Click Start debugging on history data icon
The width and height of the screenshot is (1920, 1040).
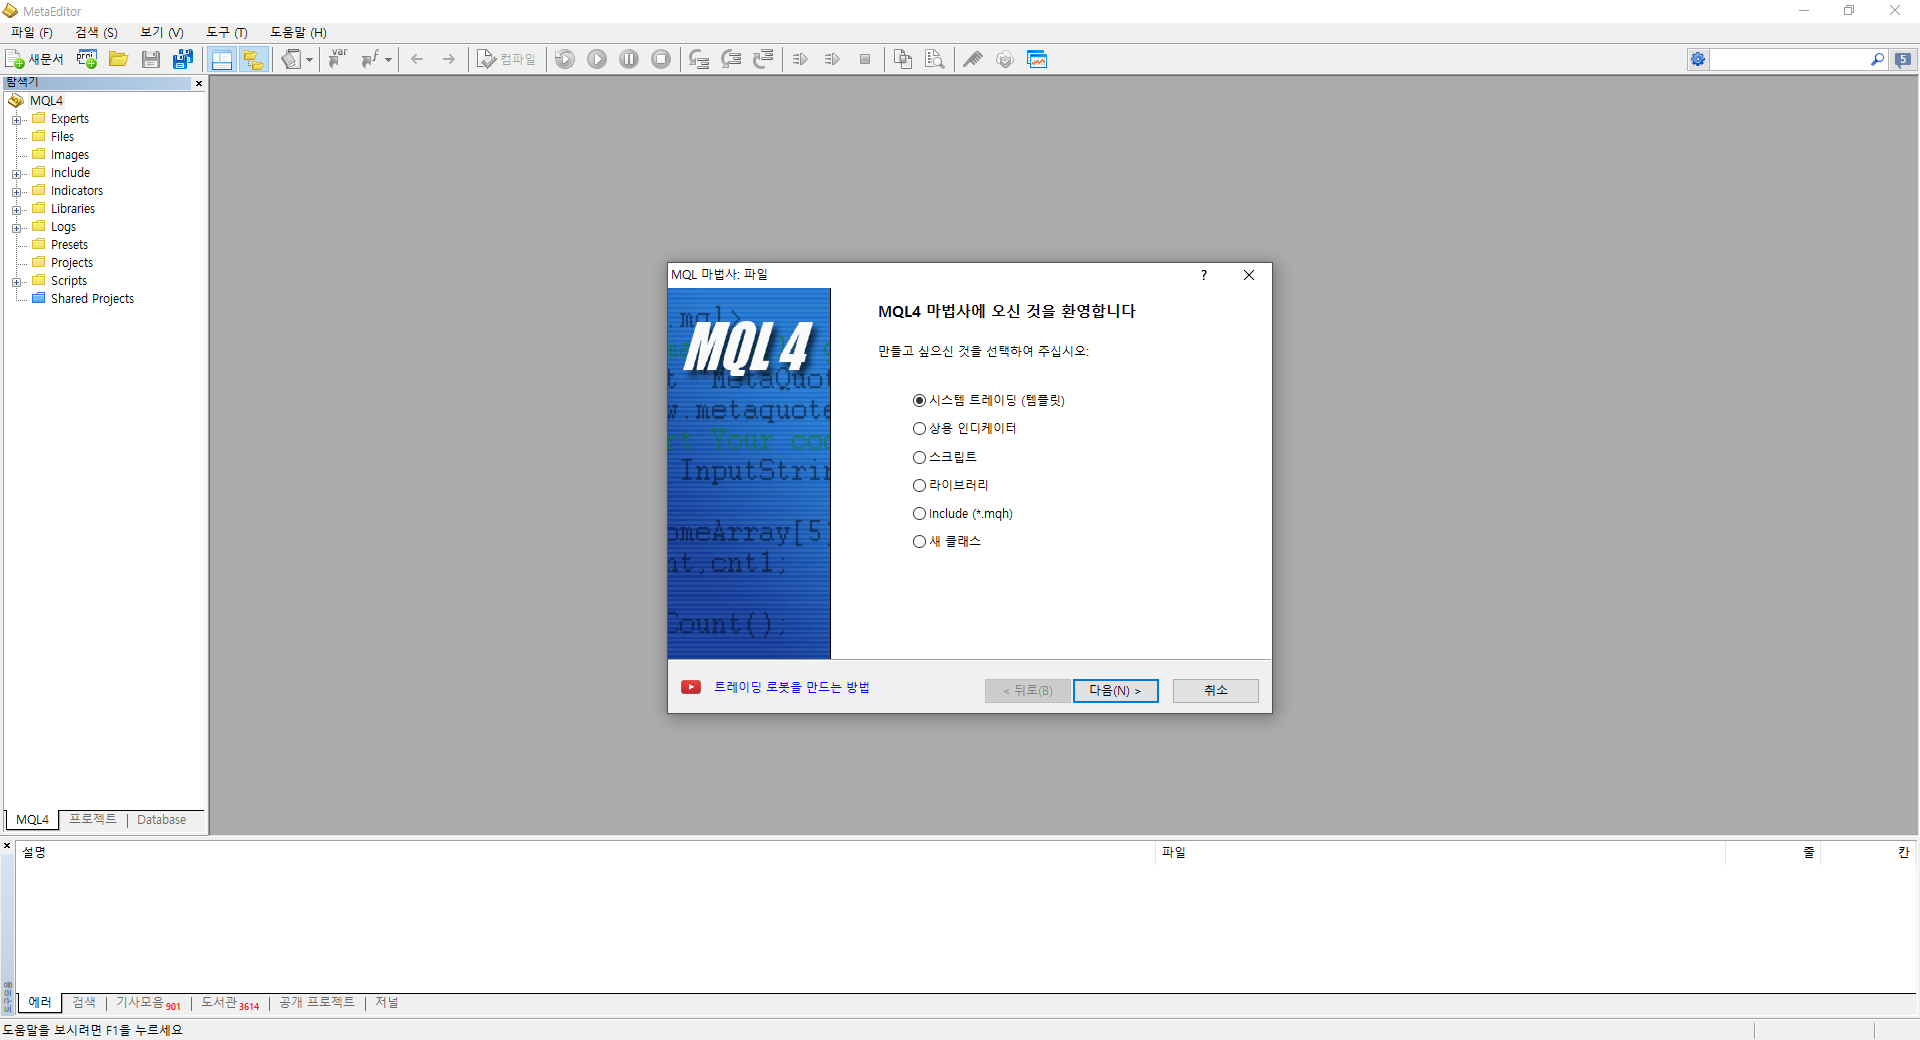(565, 59)
